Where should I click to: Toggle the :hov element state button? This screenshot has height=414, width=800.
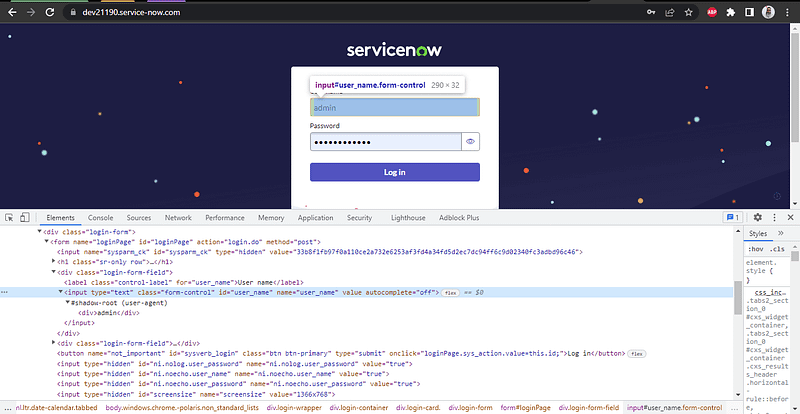coord(754,249)
